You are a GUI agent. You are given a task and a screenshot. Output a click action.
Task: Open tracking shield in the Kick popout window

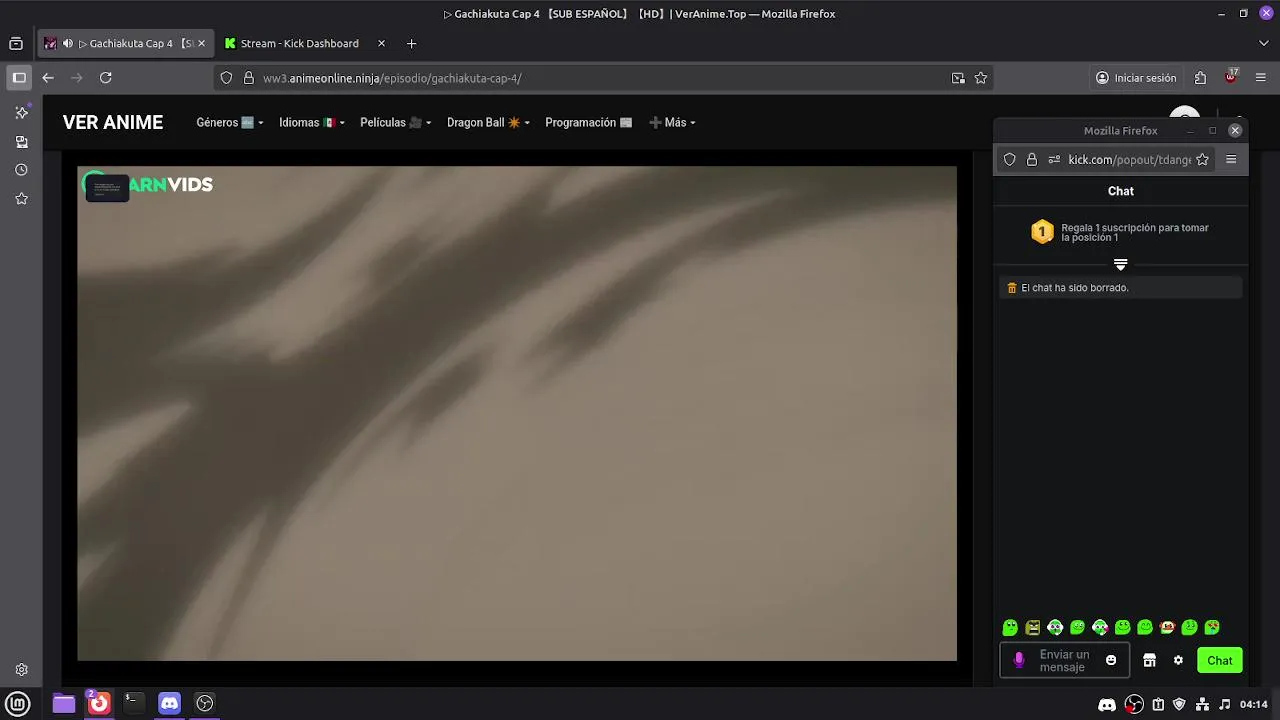coord(1010,159)
